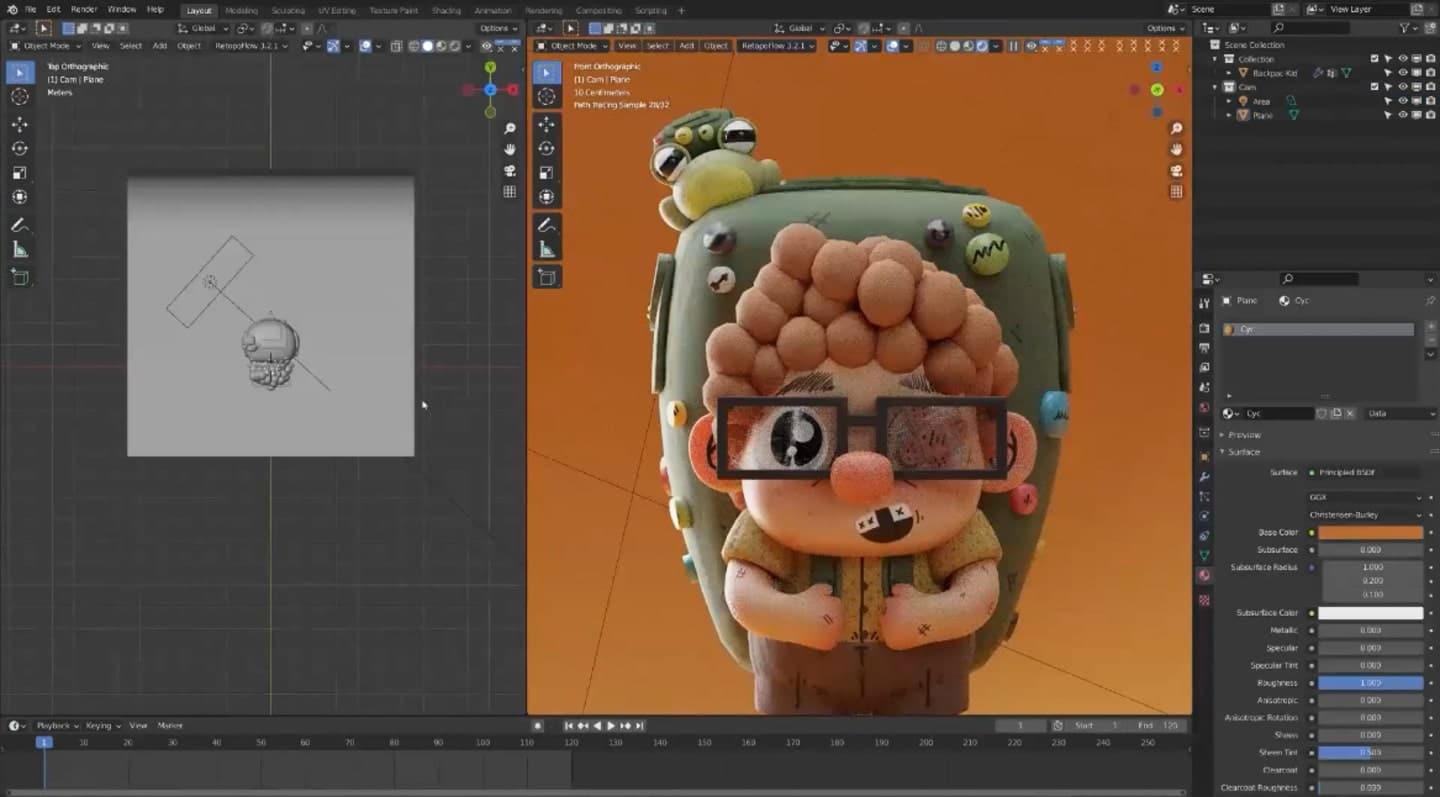Open the Render menu in the top bar
Viewport: 1440px width, 797px height.
tap(83, 10)
